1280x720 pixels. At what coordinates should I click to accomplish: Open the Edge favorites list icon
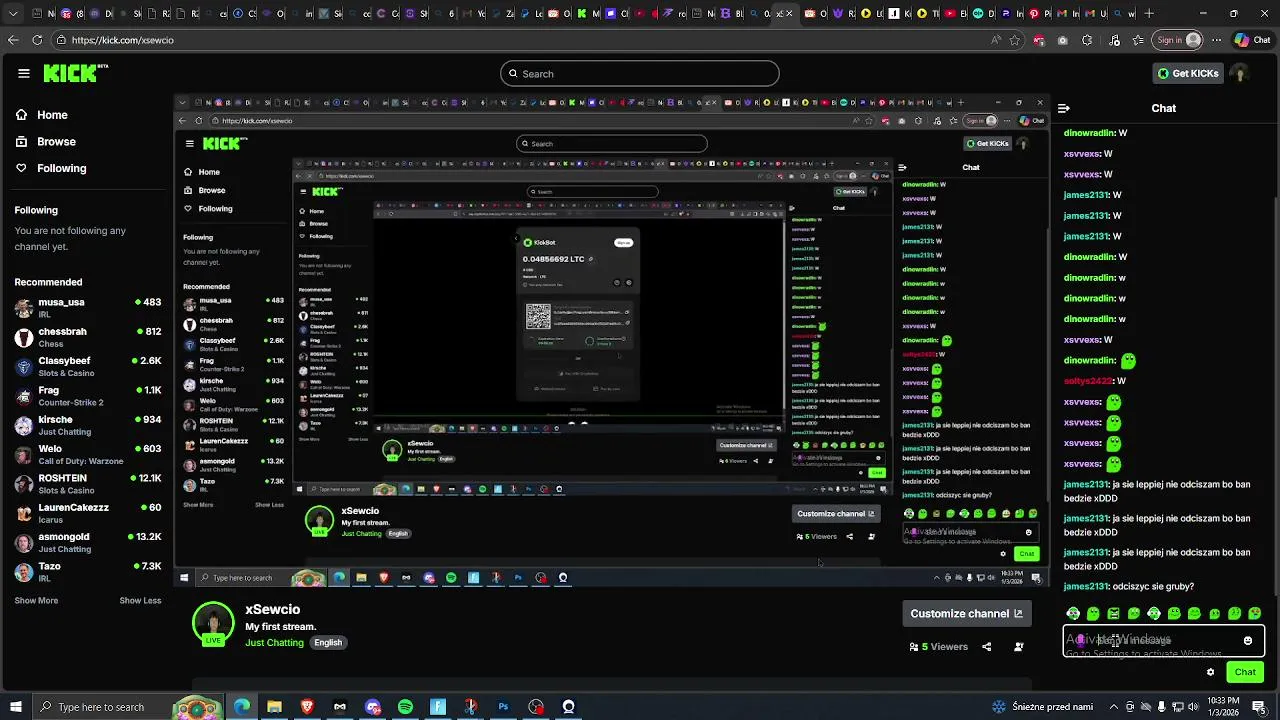[1139, 40]
